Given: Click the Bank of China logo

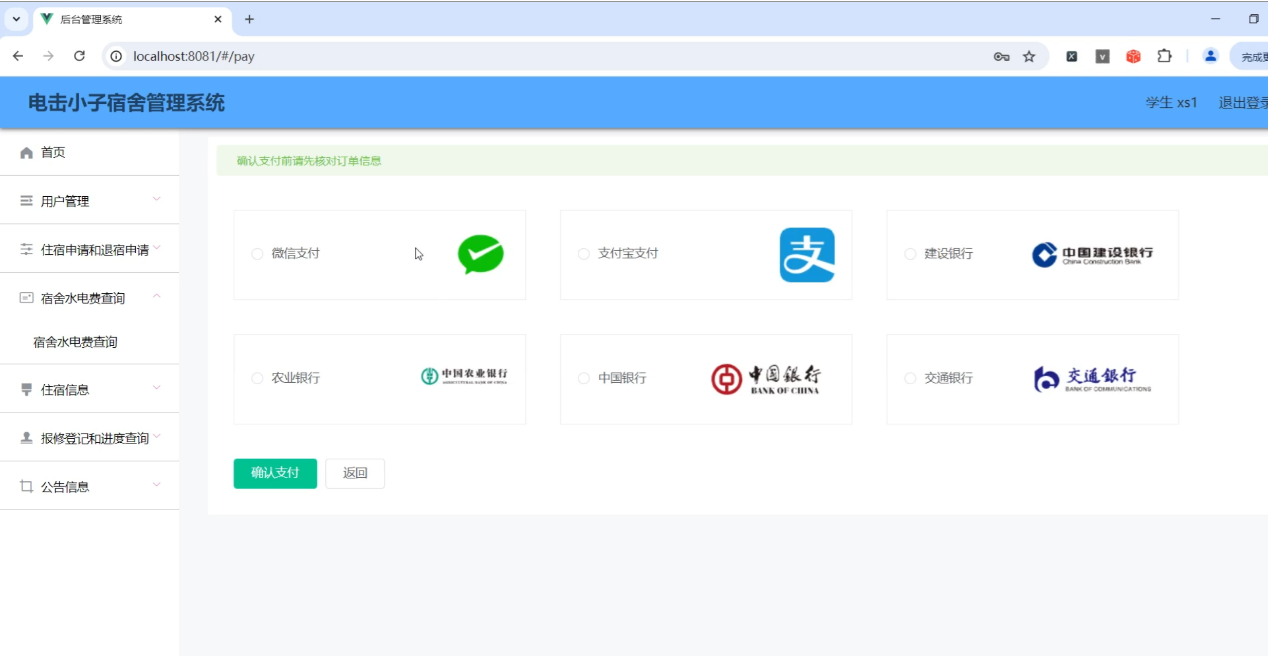Looking at the screenshot, I should (766, 379).
